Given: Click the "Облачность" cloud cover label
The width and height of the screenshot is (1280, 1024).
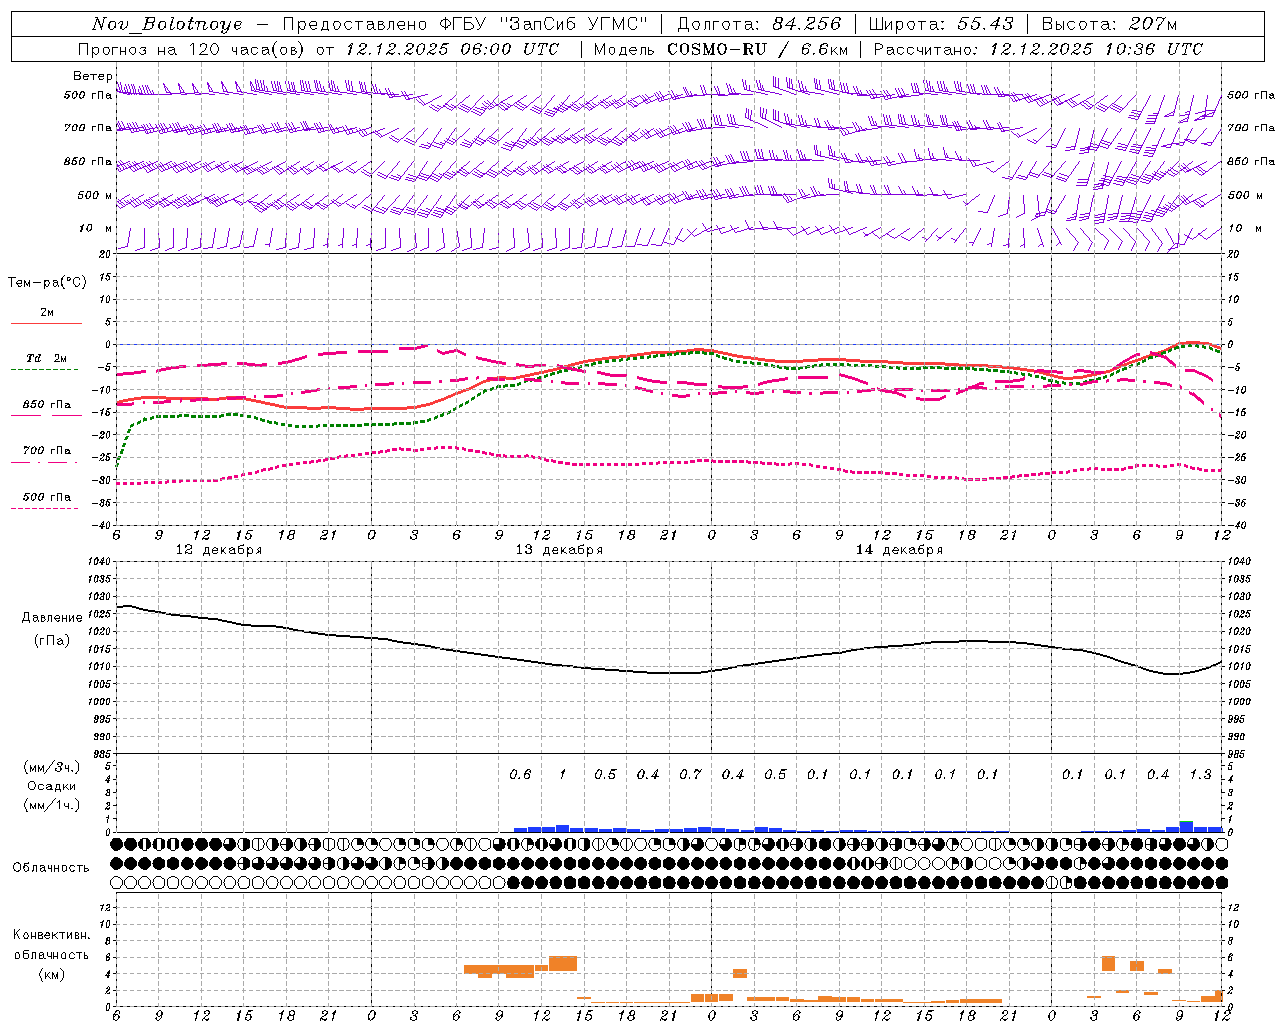Looking at the screenshot, I should click(x=51, y=868).
